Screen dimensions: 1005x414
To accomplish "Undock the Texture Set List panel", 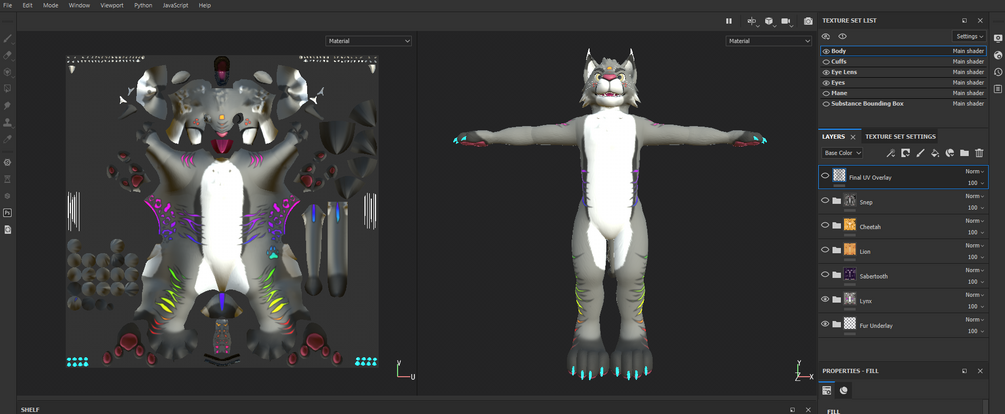I will tap(965, 21).
